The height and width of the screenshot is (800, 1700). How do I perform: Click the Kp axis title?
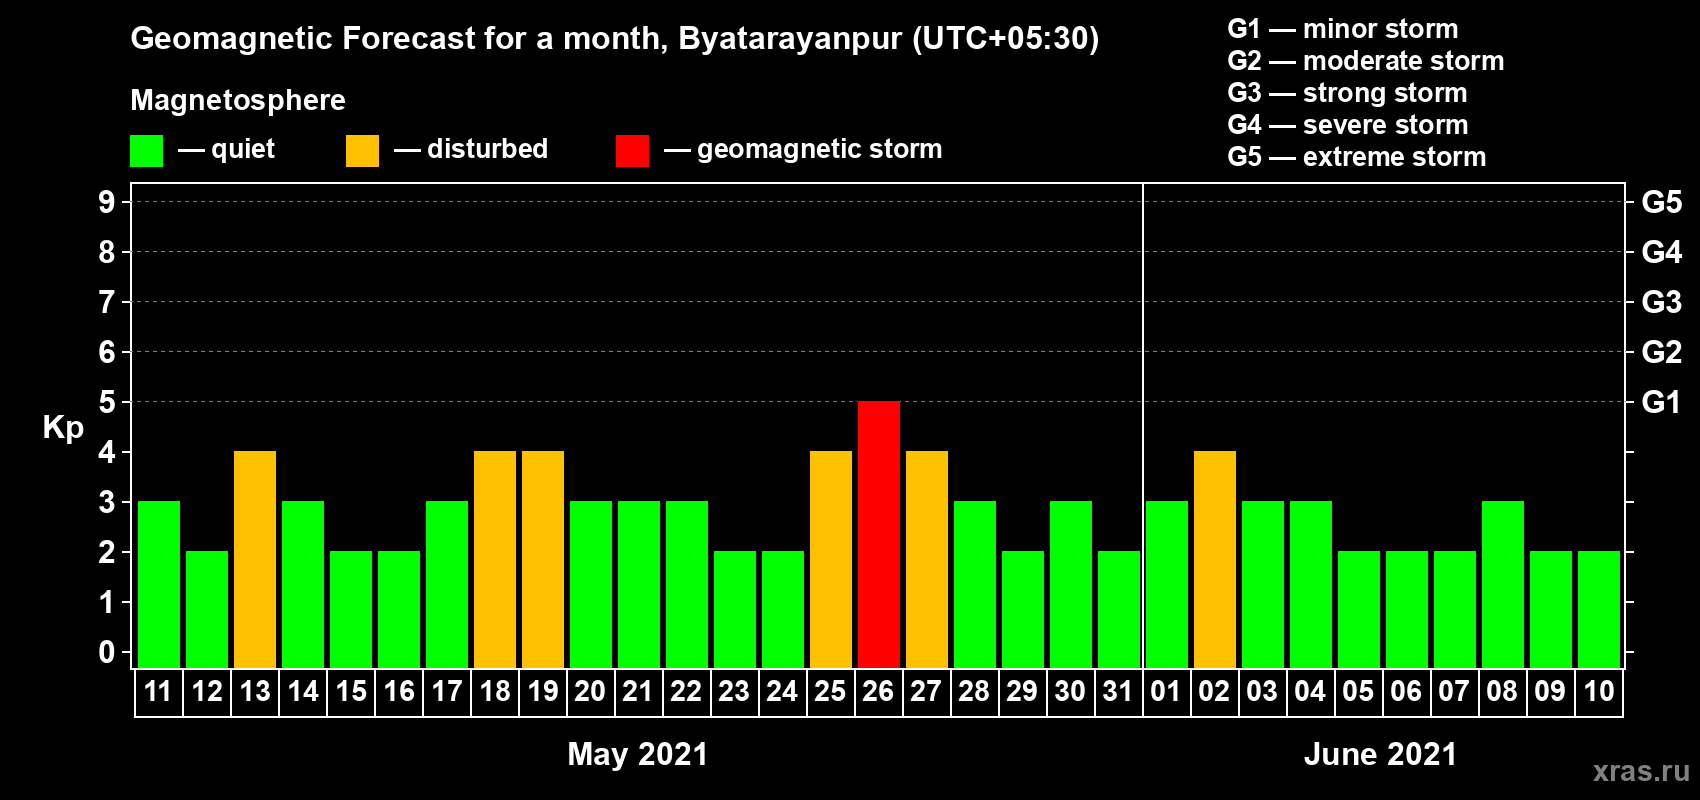(x=63, y=428)
